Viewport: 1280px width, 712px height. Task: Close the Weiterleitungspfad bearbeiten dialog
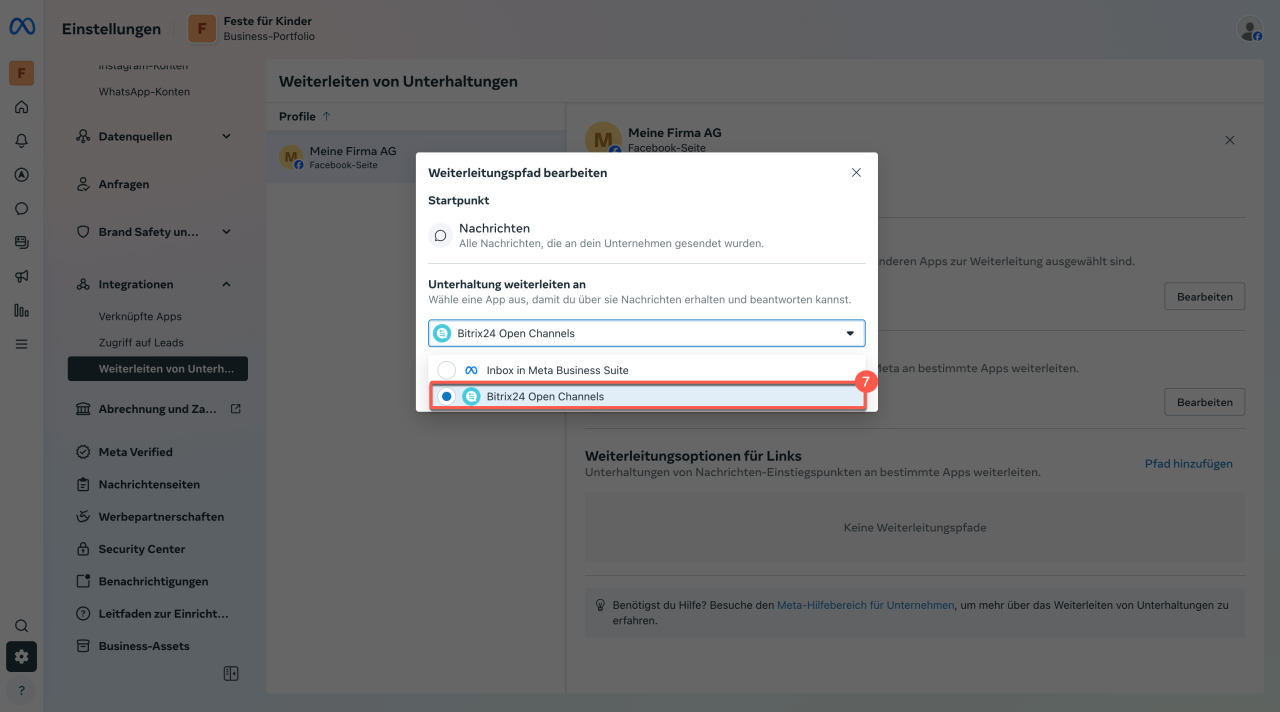point(856,172)
